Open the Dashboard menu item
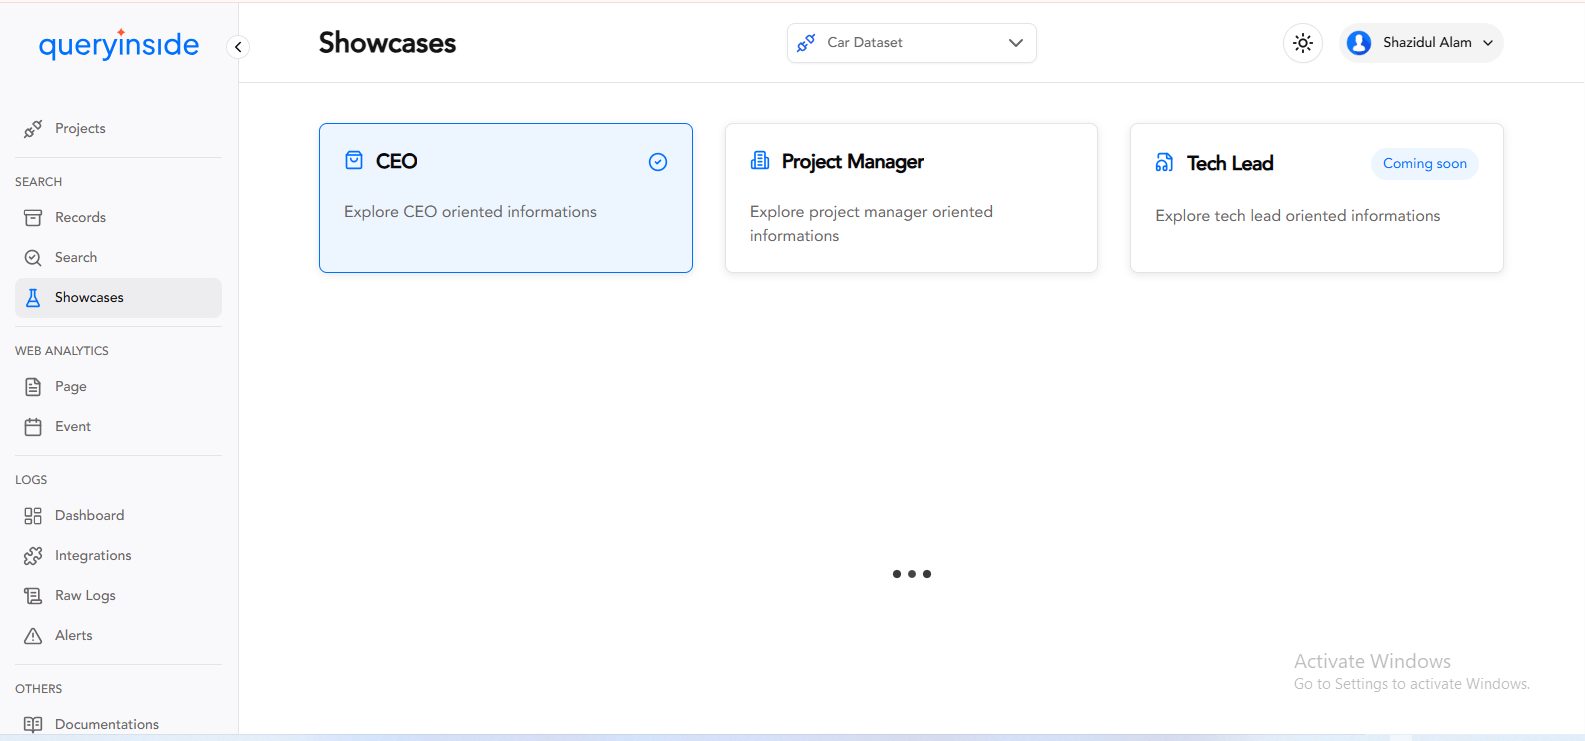The image size is (1585, 741). [x=89, y=516]
